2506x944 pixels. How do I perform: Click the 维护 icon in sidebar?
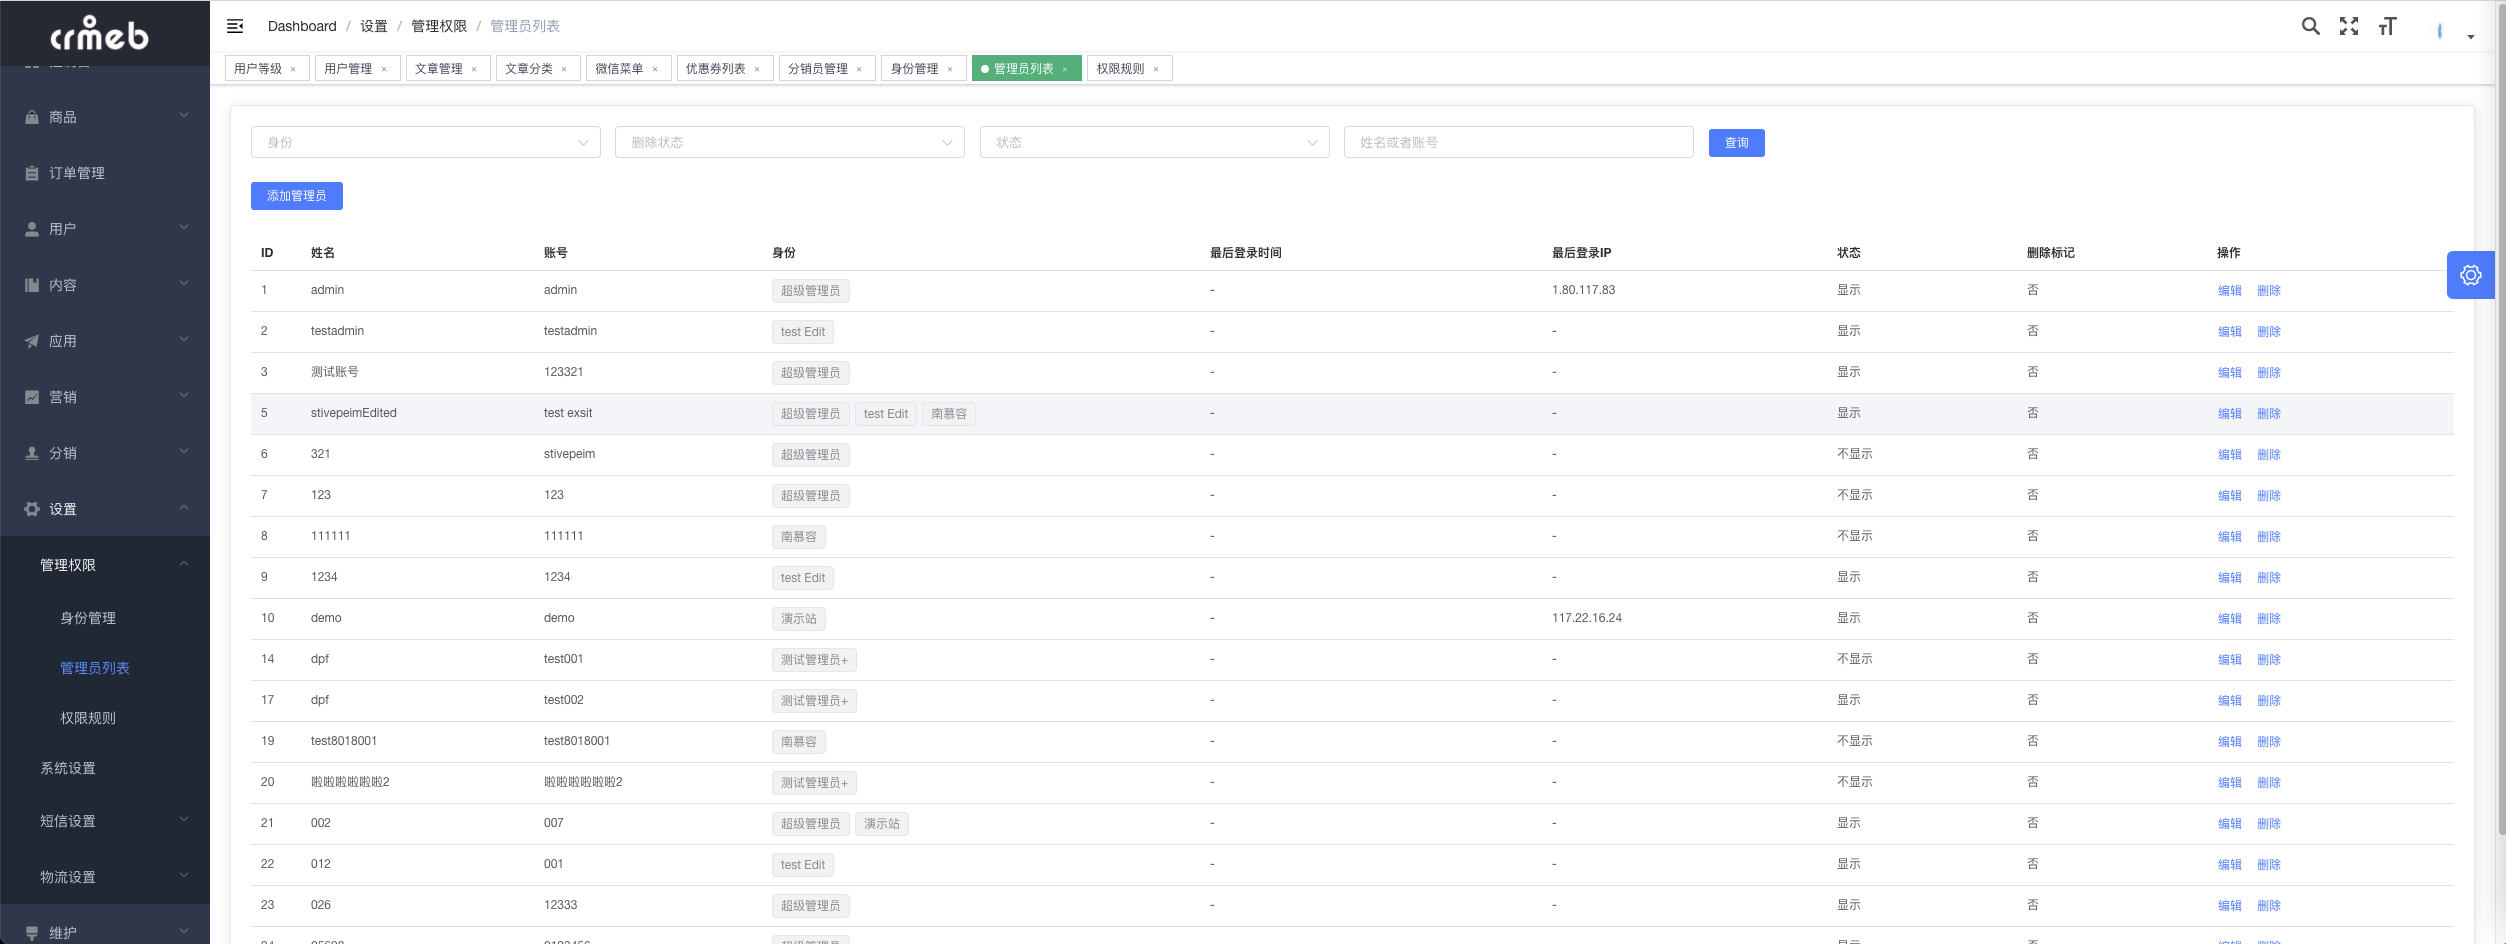tap(32, 933)
